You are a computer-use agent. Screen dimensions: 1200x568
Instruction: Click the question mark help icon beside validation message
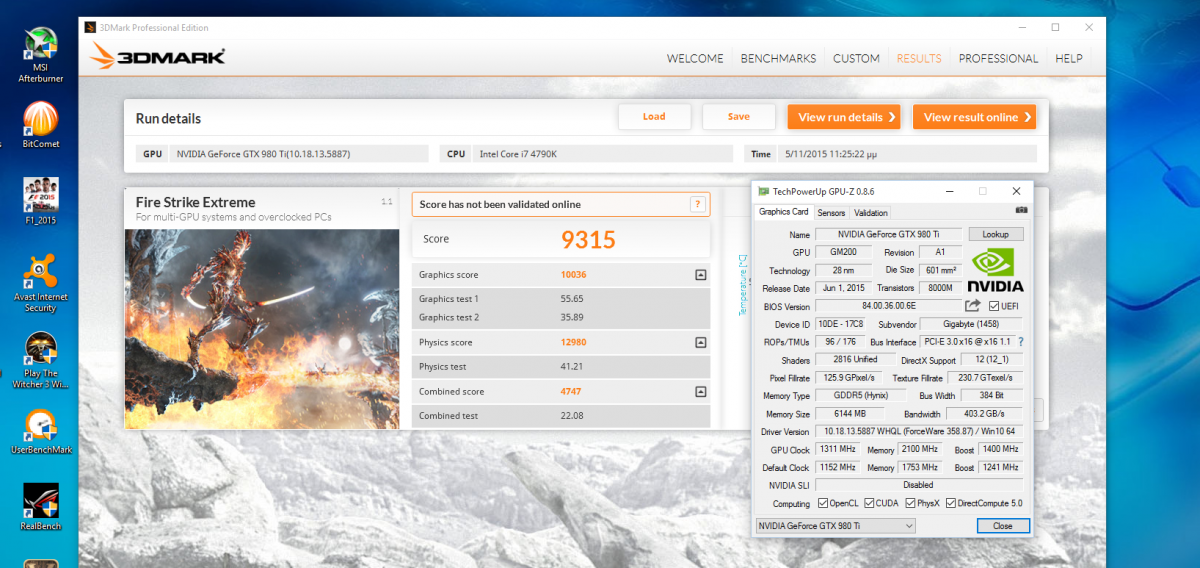[697, 204]
